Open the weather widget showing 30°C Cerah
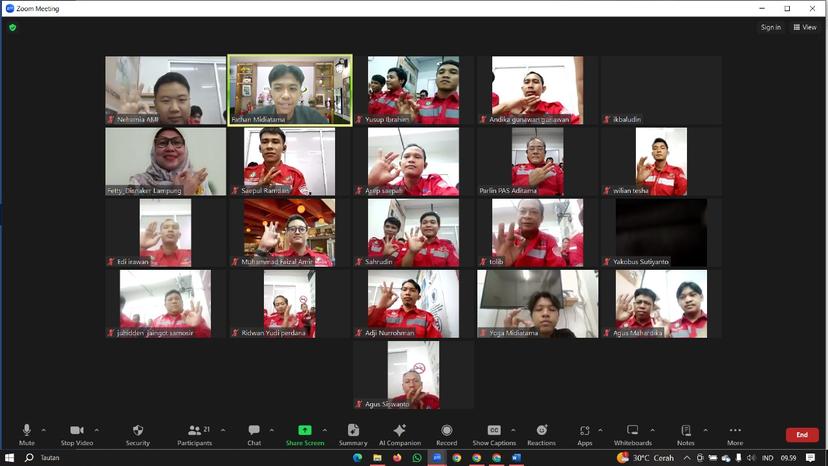 point(645,458)
